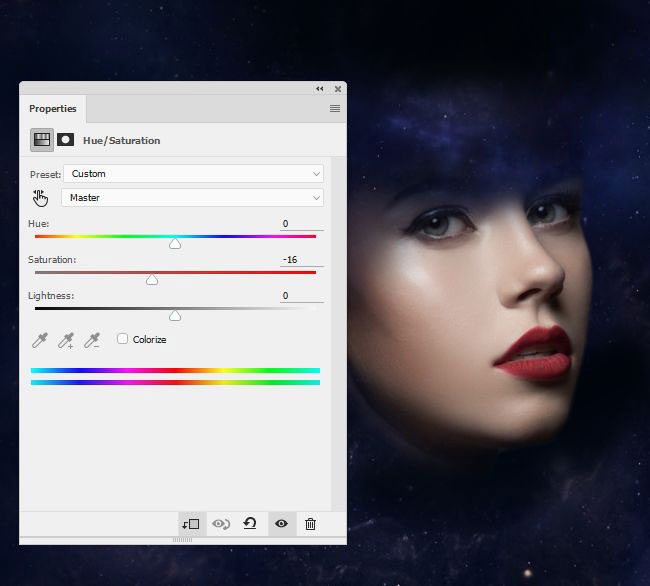
Task: Click the Hue/Saturation adjustment icon
Action: tap(42, 140)
